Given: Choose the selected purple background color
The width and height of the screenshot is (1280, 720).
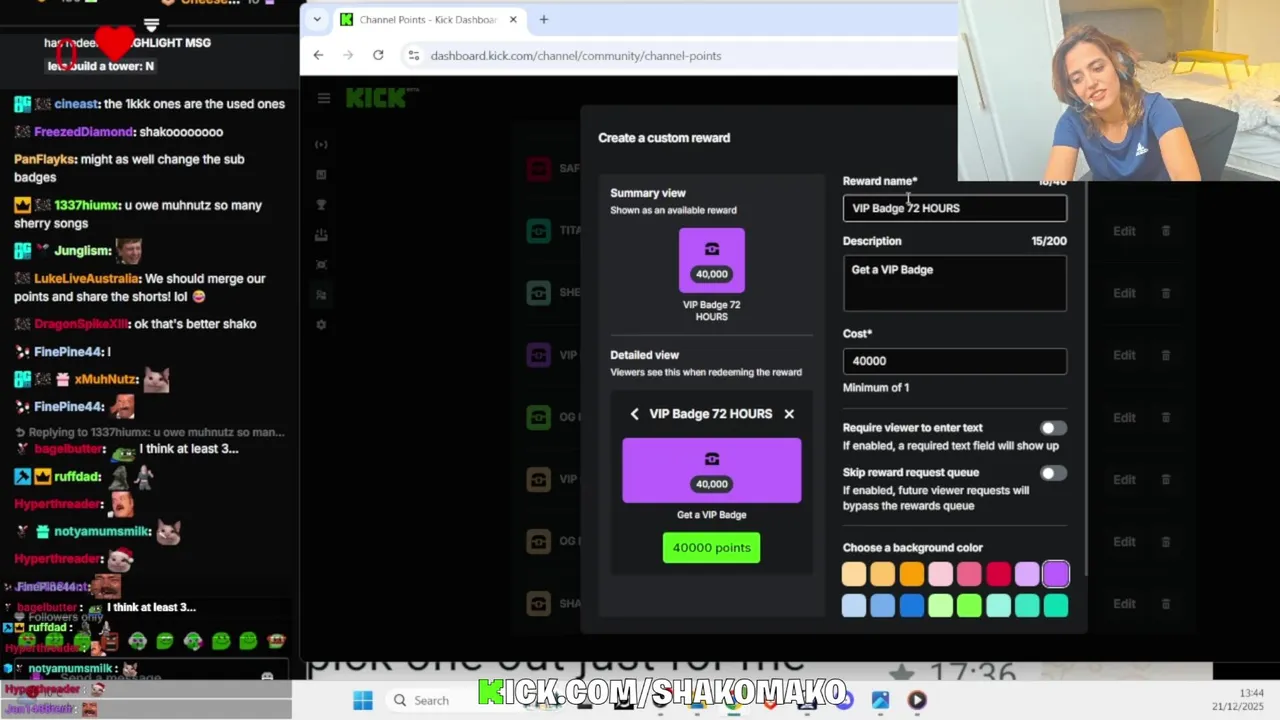Looking at the screenshot, I should click(x=1056, y=574).
